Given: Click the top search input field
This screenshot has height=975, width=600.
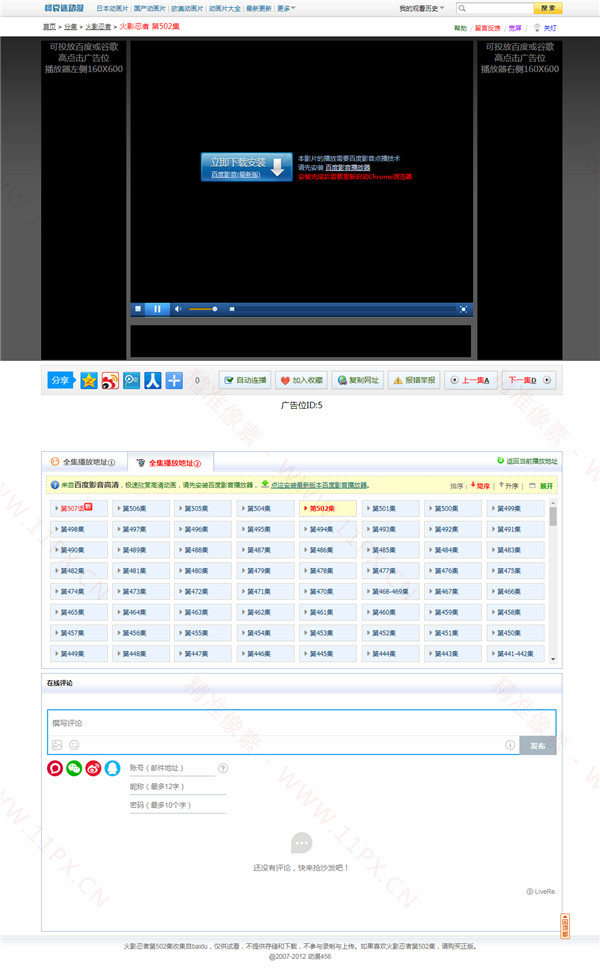Looking at the screenshot, I should pos(495,8).
